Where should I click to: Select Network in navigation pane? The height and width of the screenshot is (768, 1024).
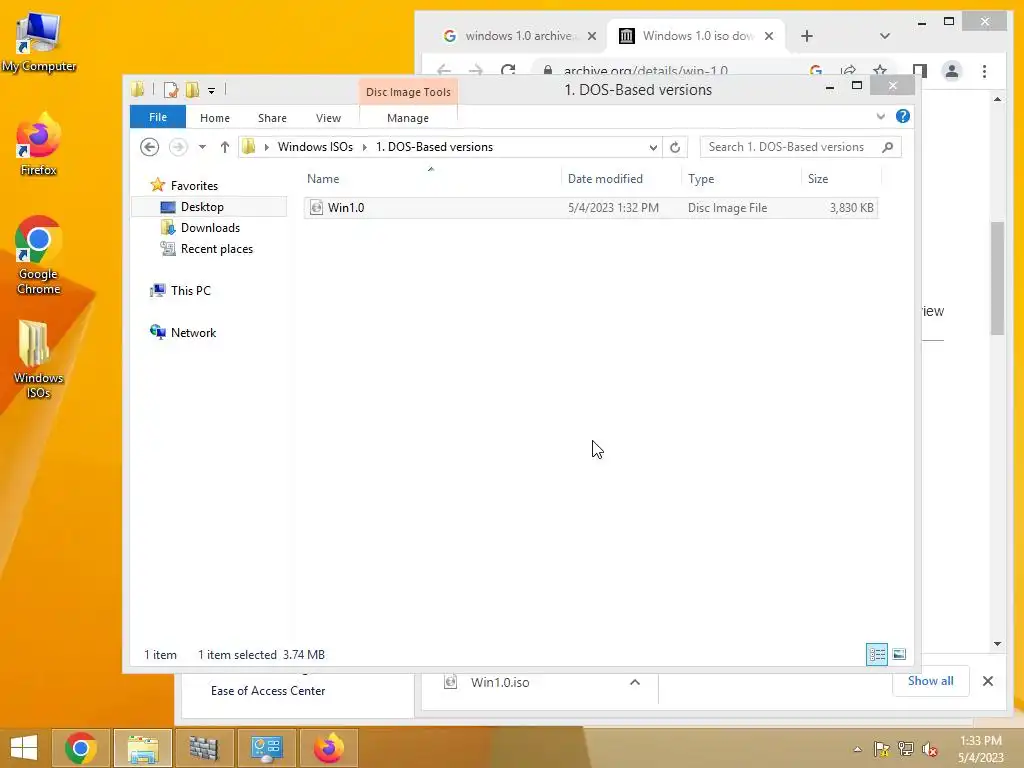[x=193, y=332]
